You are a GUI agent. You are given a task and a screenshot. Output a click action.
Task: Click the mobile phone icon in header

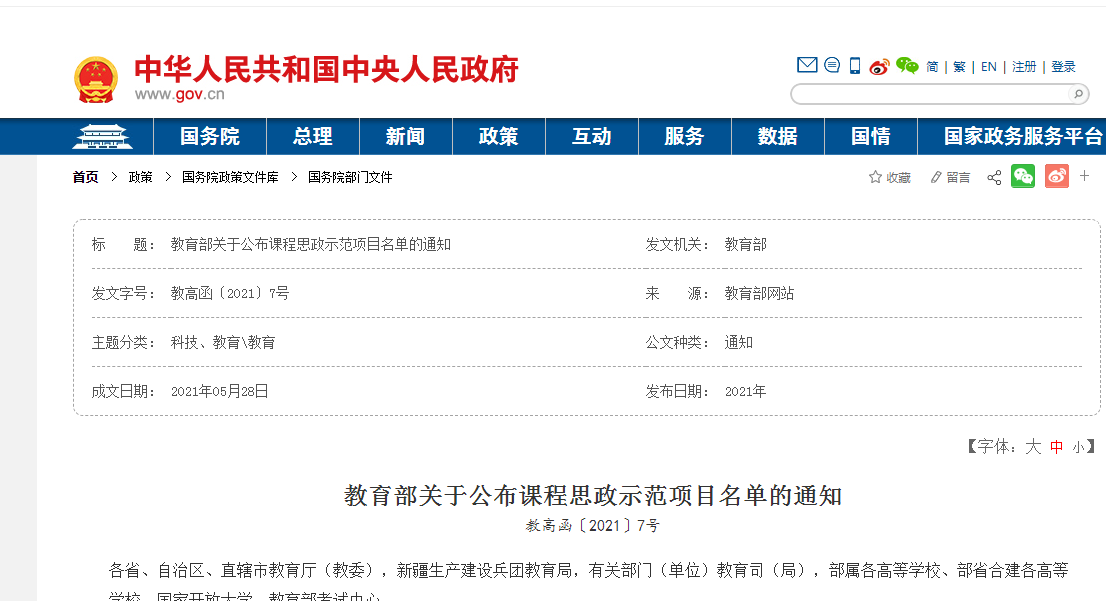855,66
